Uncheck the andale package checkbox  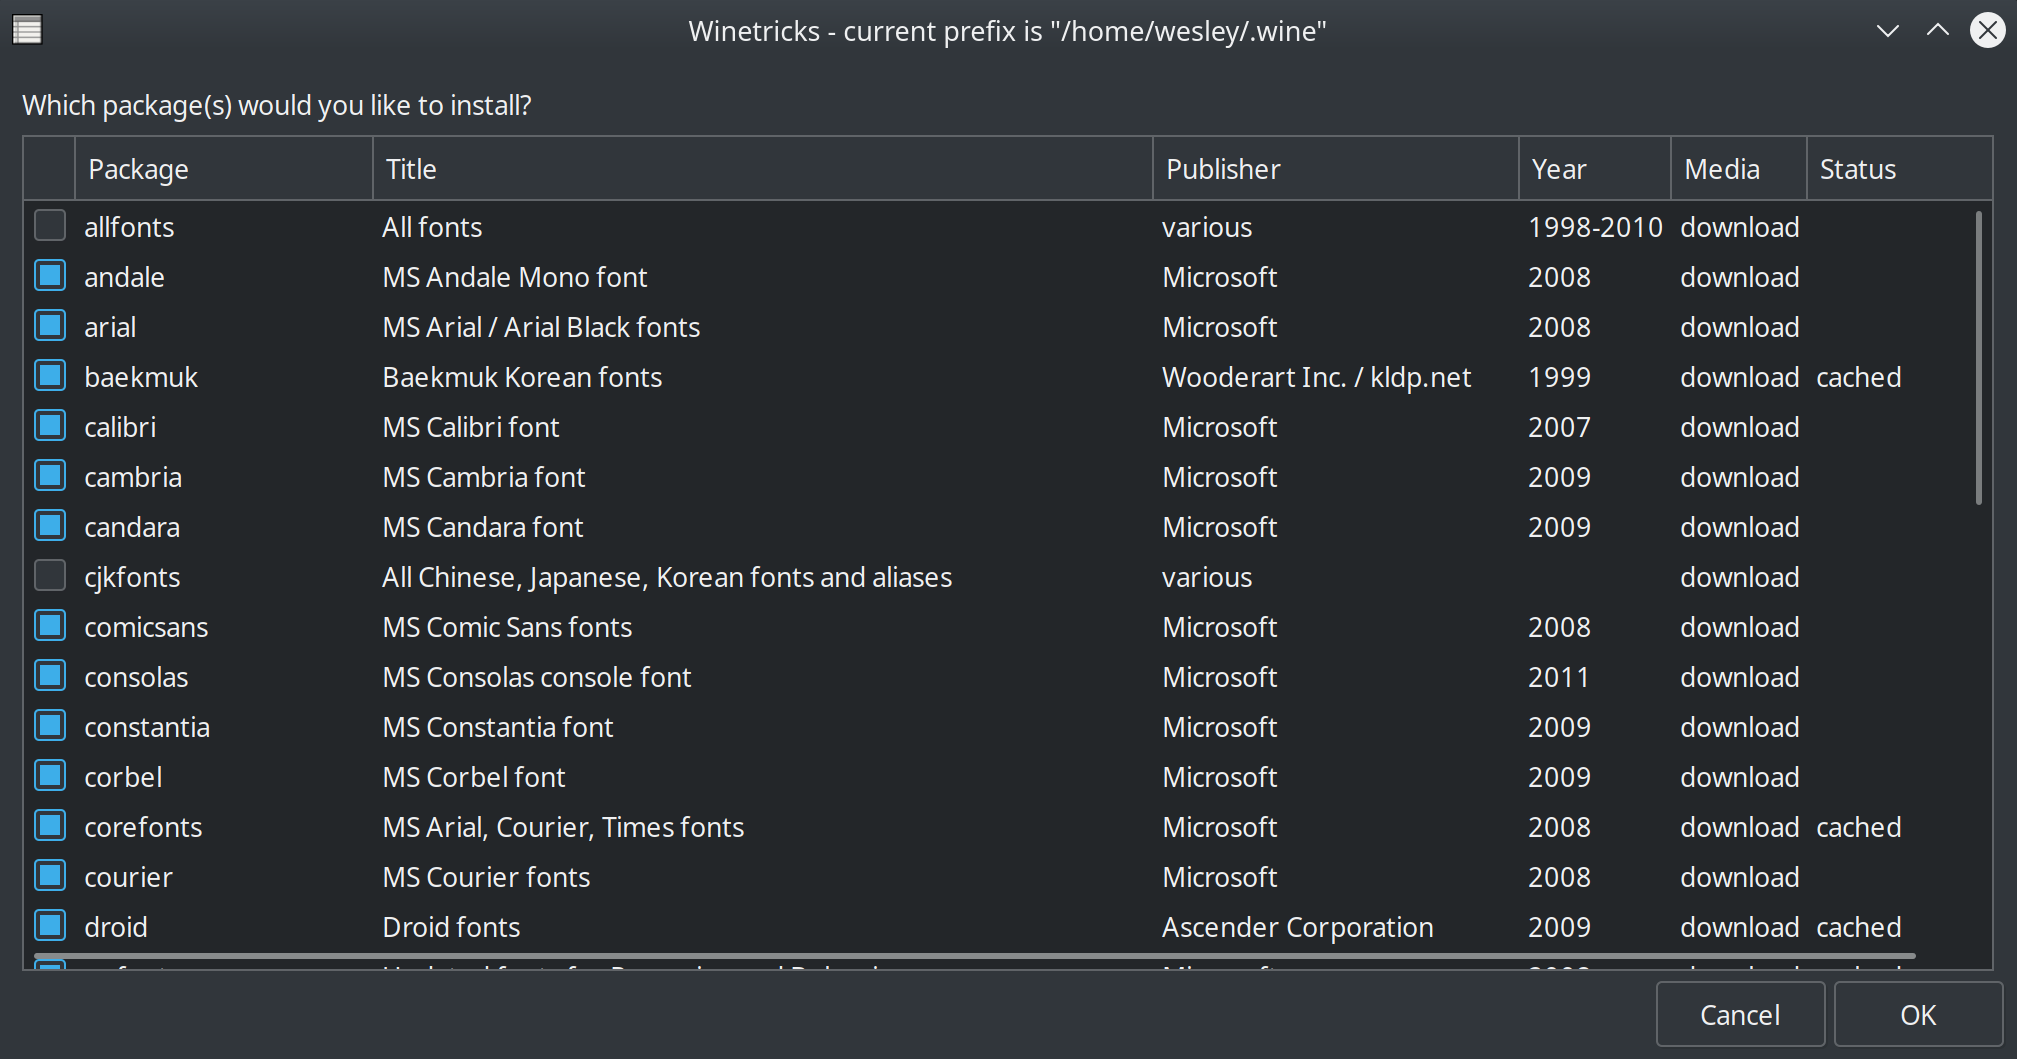click(x=50, y=276)
